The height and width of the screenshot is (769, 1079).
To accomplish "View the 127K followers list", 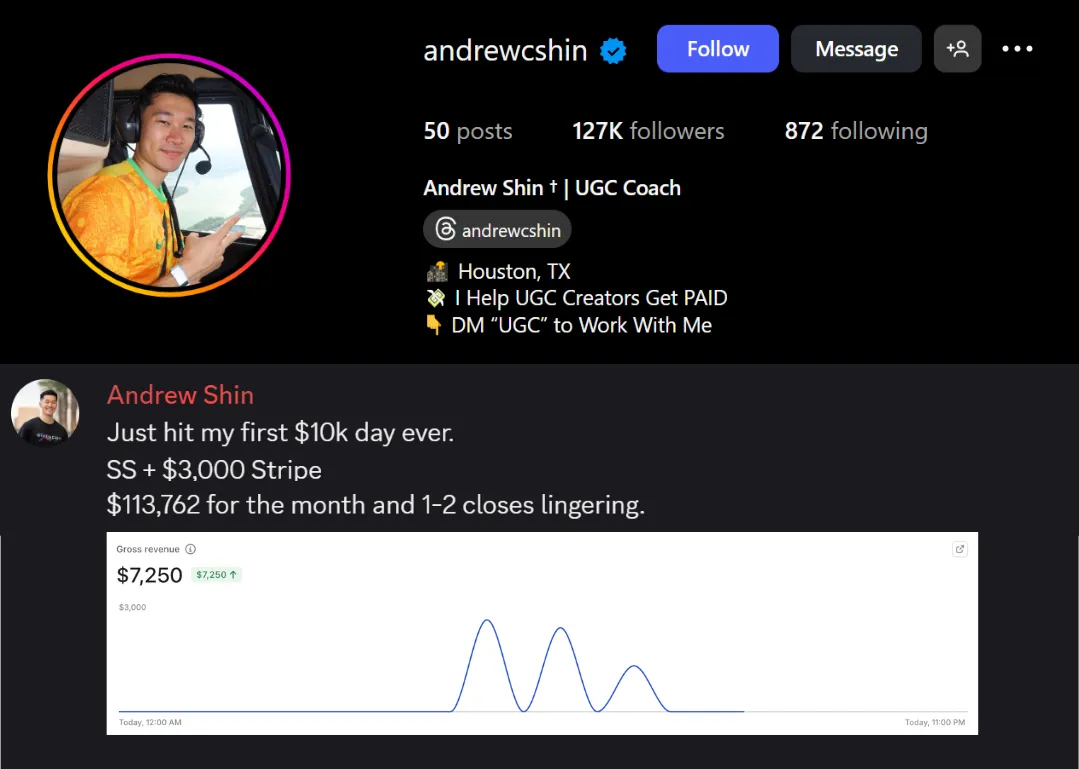I will click(648, 131).
